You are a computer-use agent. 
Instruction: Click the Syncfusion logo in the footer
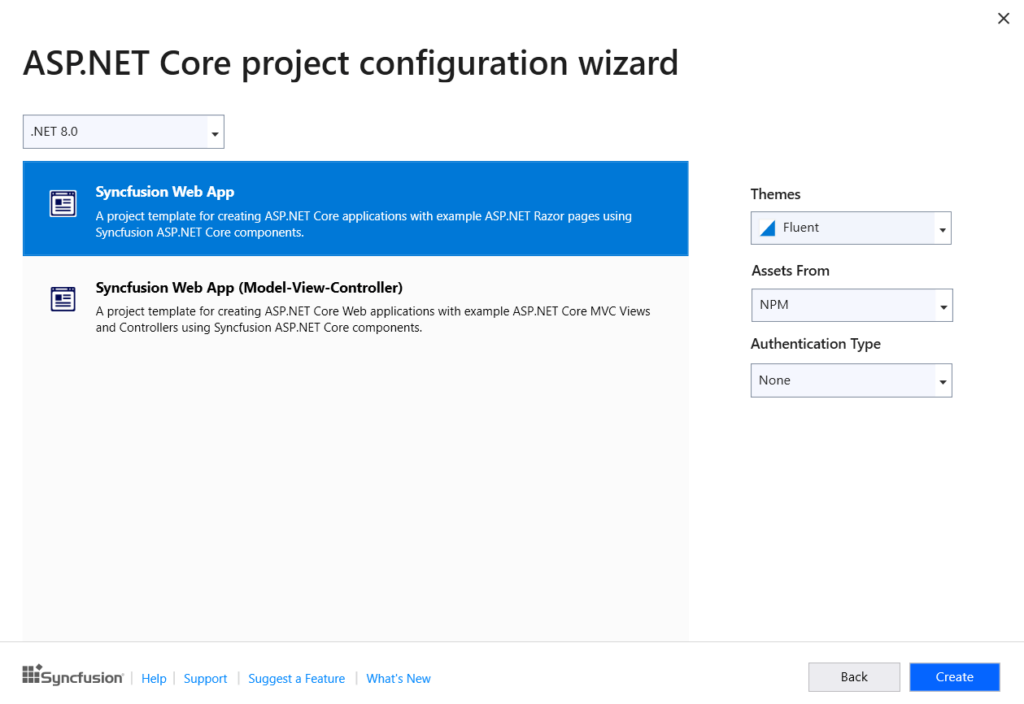click(71, 676)
